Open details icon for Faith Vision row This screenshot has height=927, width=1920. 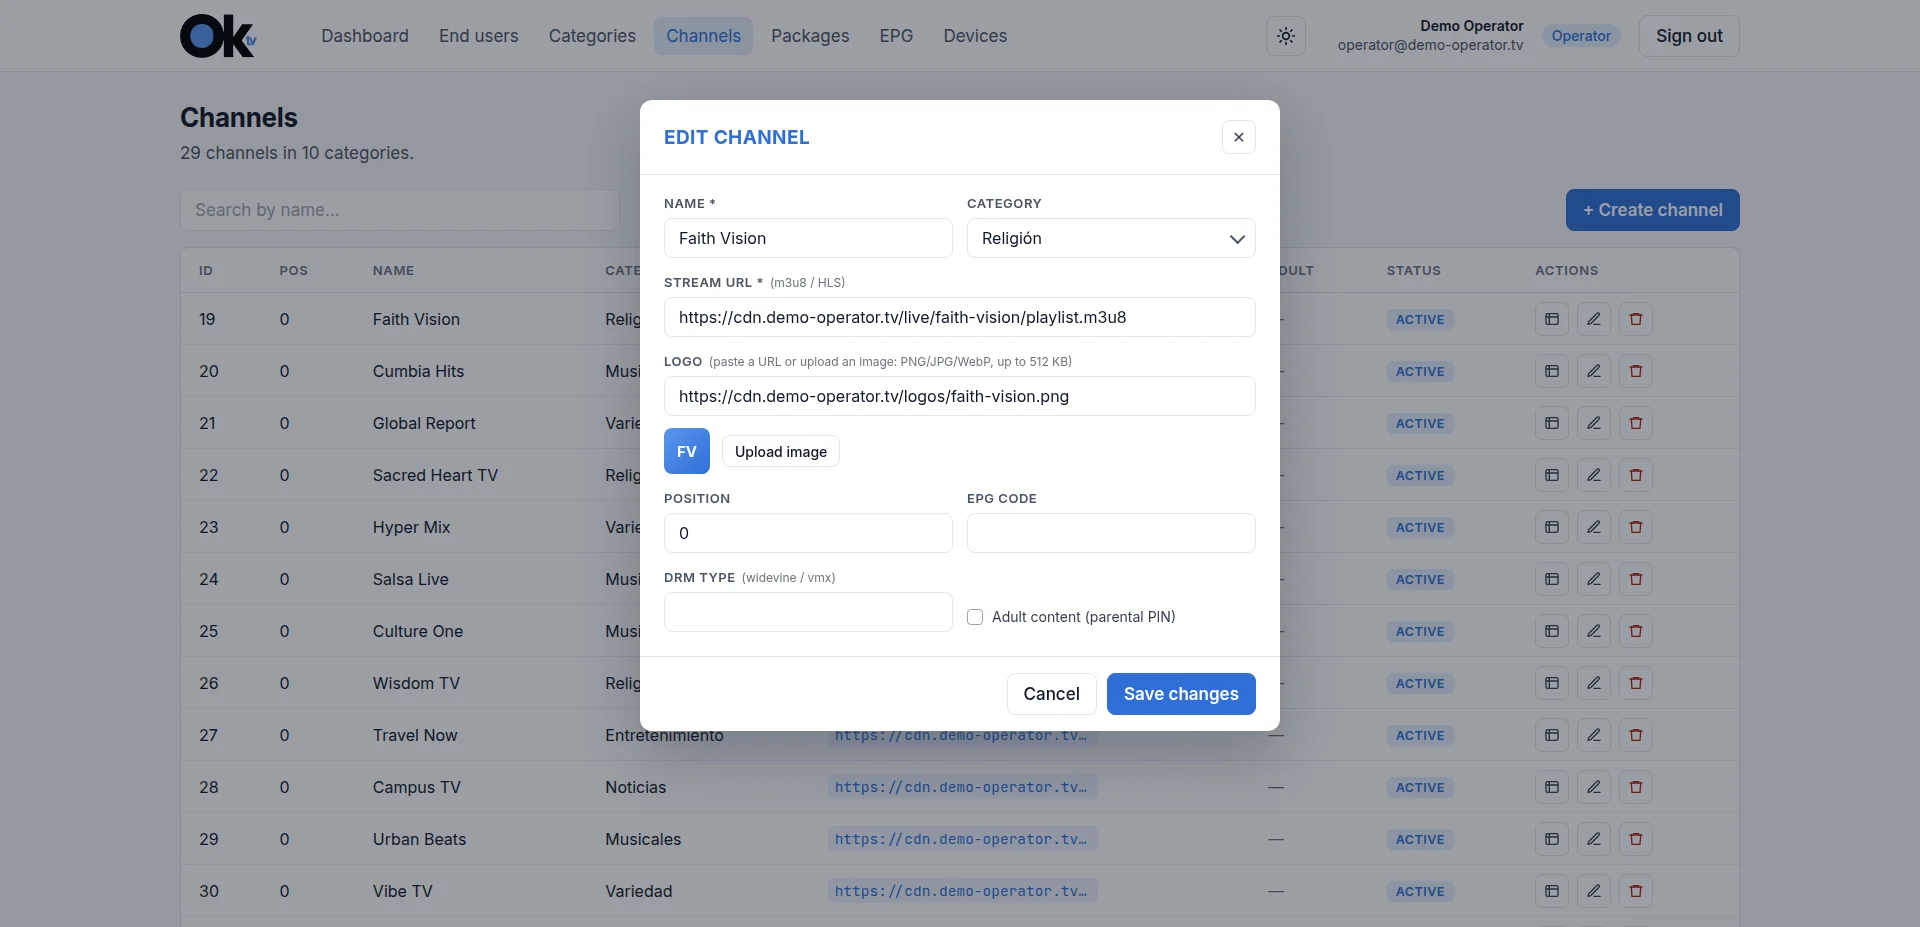[1552, 319]
